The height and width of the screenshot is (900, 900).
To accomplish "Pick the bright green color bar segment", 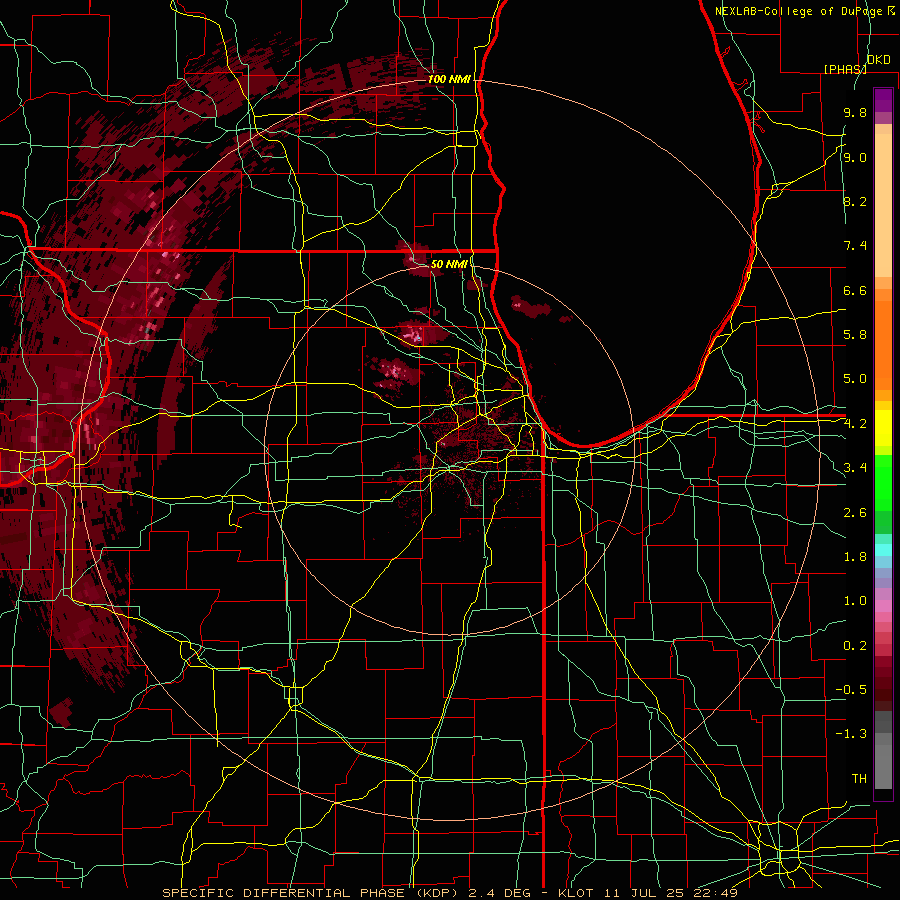I will pos(883,483).
